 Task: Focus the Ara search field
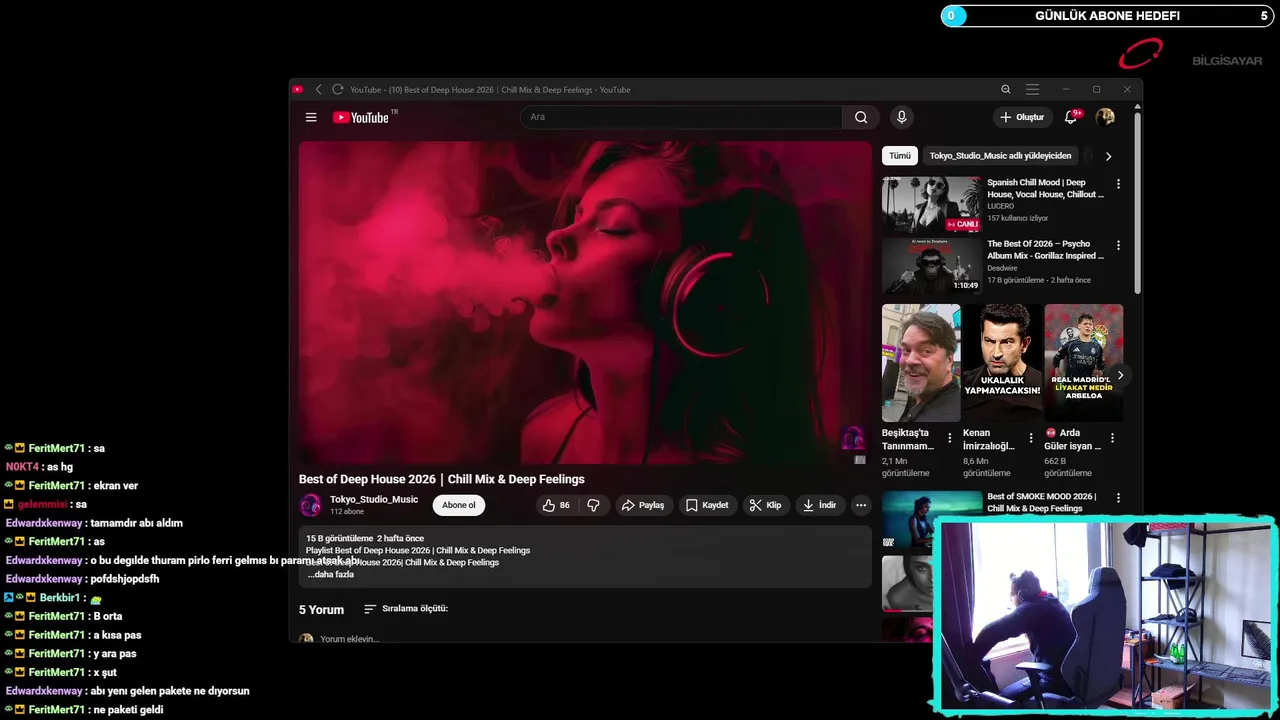tap(681, 117)
